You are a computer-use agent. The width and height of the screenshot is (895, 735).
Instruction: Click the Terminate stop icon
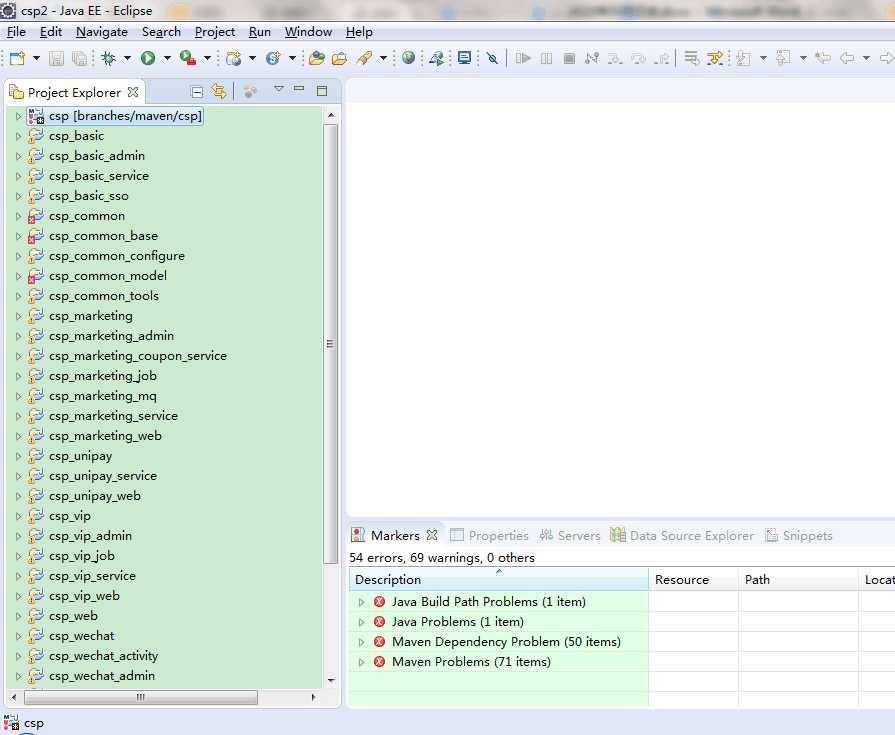569,58
